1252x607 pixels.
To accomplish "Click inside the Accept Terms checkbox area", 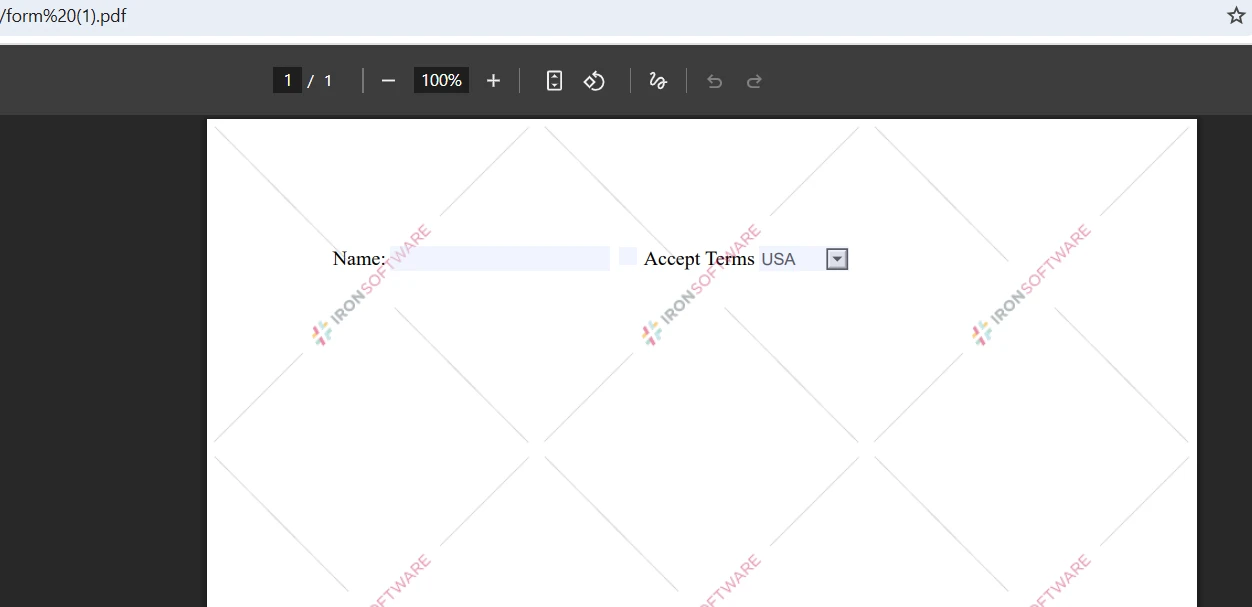I will (627, 256).
